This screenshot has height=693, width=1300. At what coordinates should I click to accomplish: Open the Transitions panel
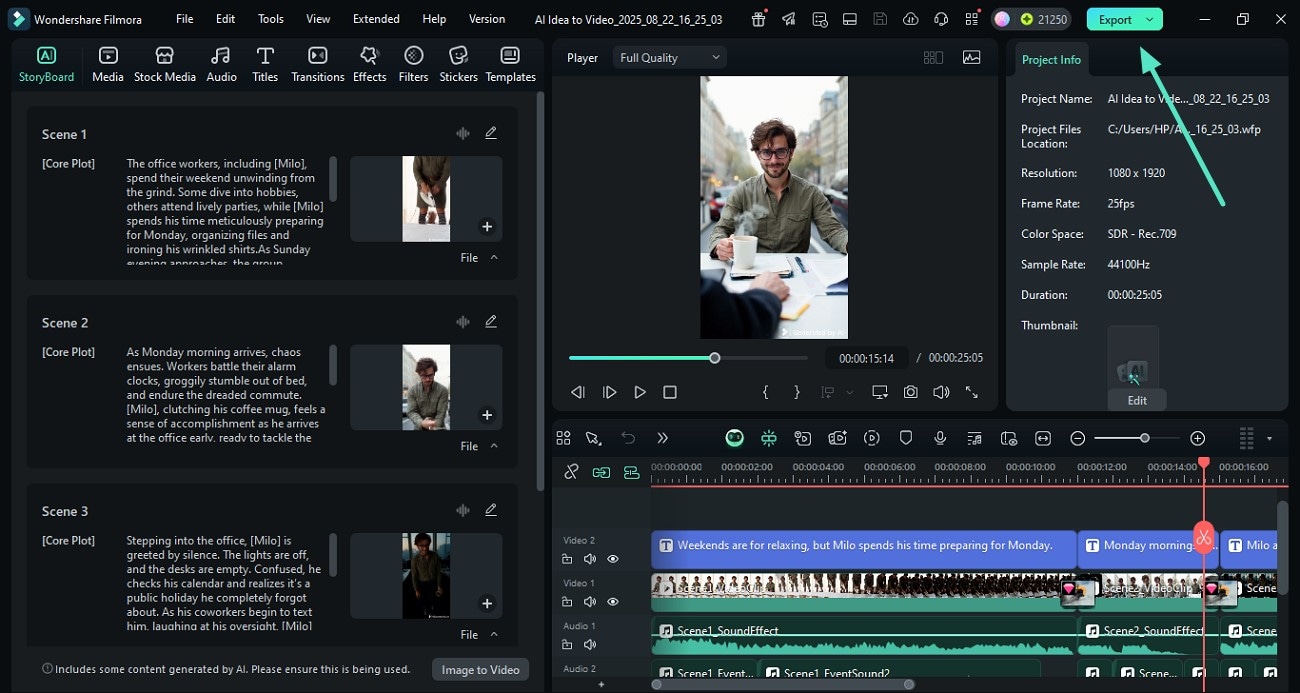point(318,64)
